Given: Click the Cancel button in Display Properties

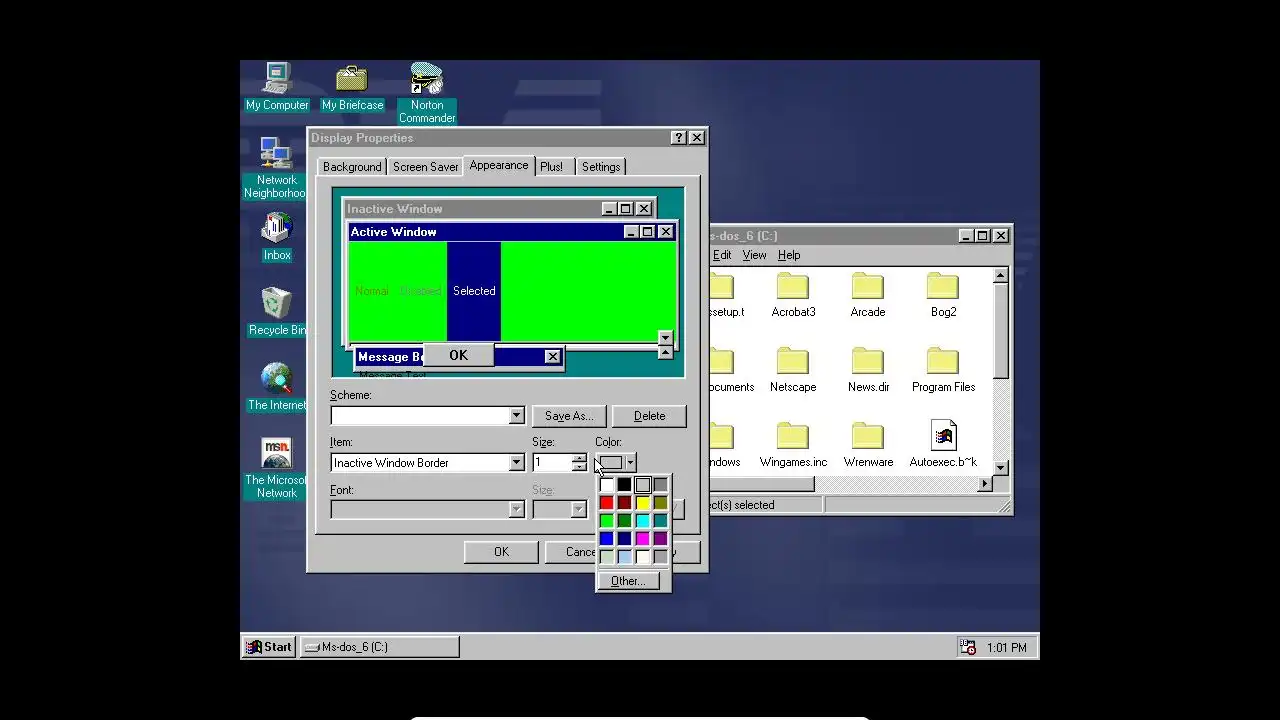Looking at the screenshot, I should click(x=571, y=552).
